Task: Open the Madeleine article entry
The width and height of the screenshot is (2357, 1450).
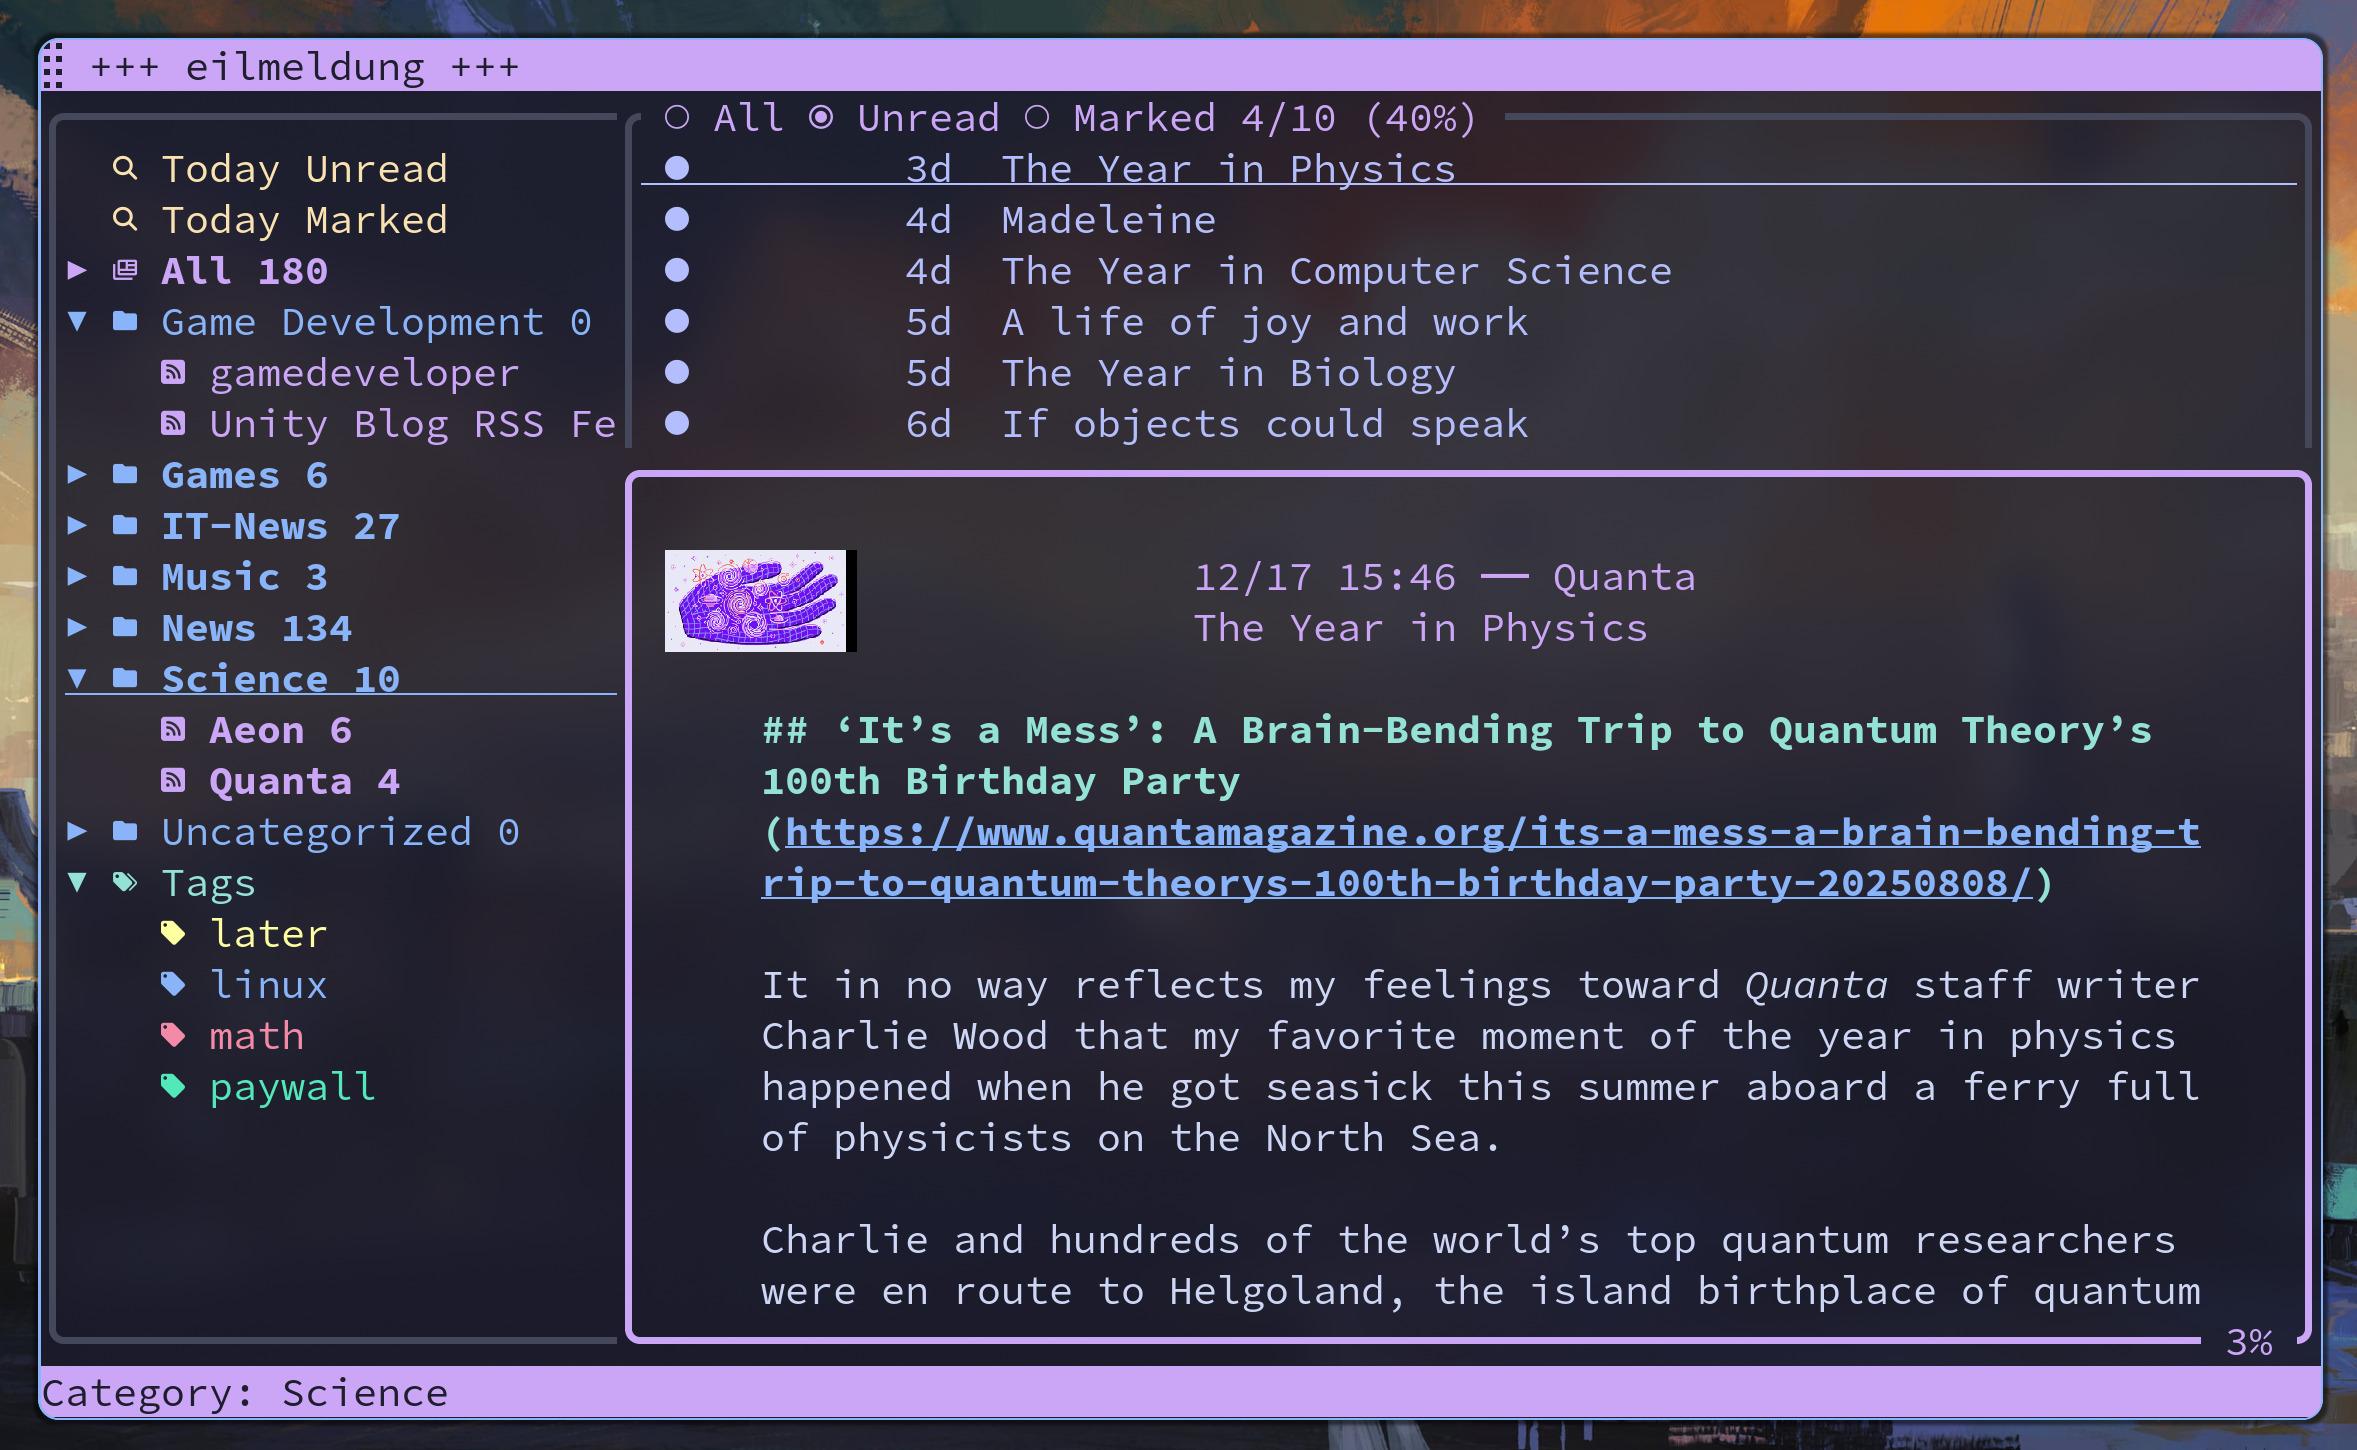Action: tap(1108, 220)
